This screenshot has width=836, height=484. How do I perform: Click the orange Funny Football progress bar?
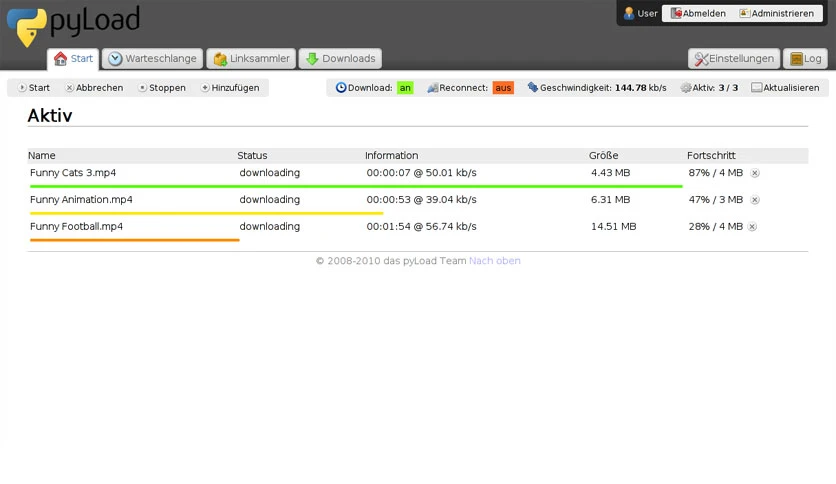[134, 240]
